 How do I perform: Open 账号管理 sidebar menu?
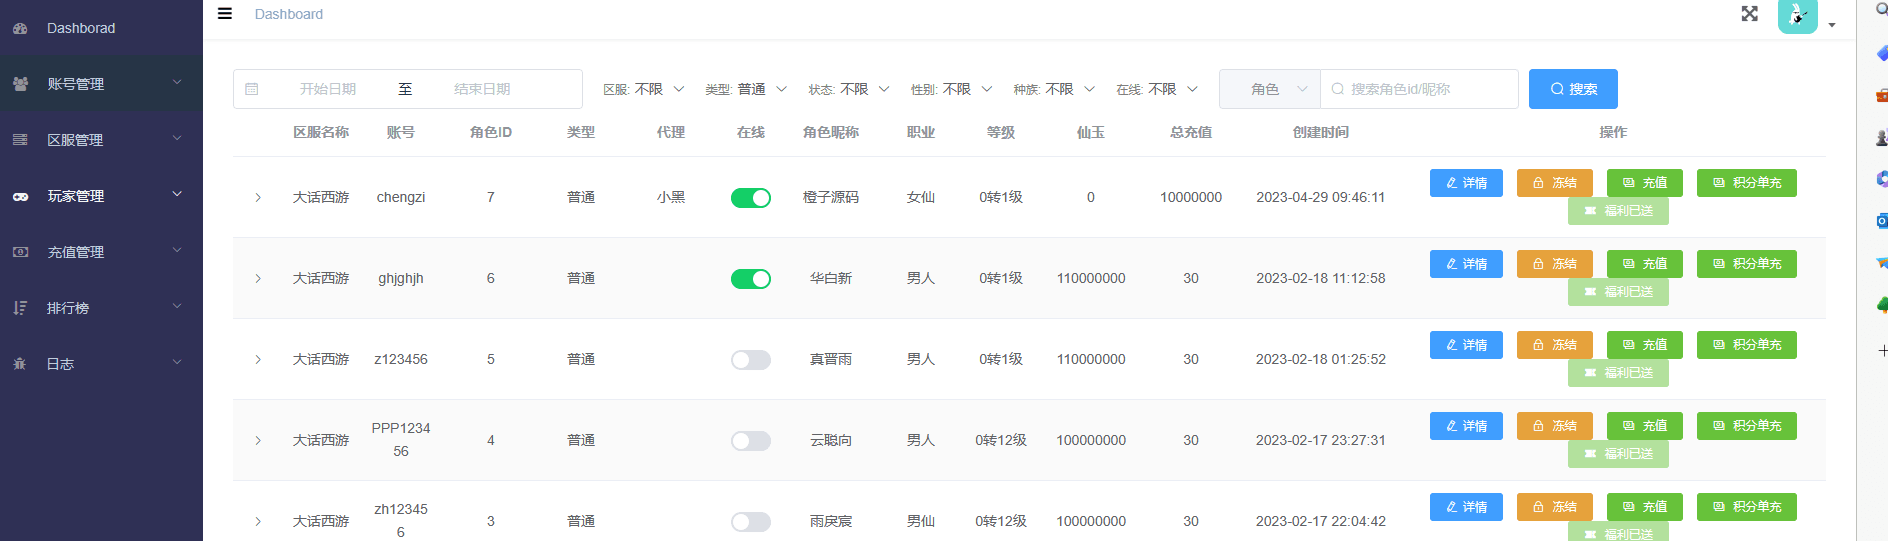point(101,84)
